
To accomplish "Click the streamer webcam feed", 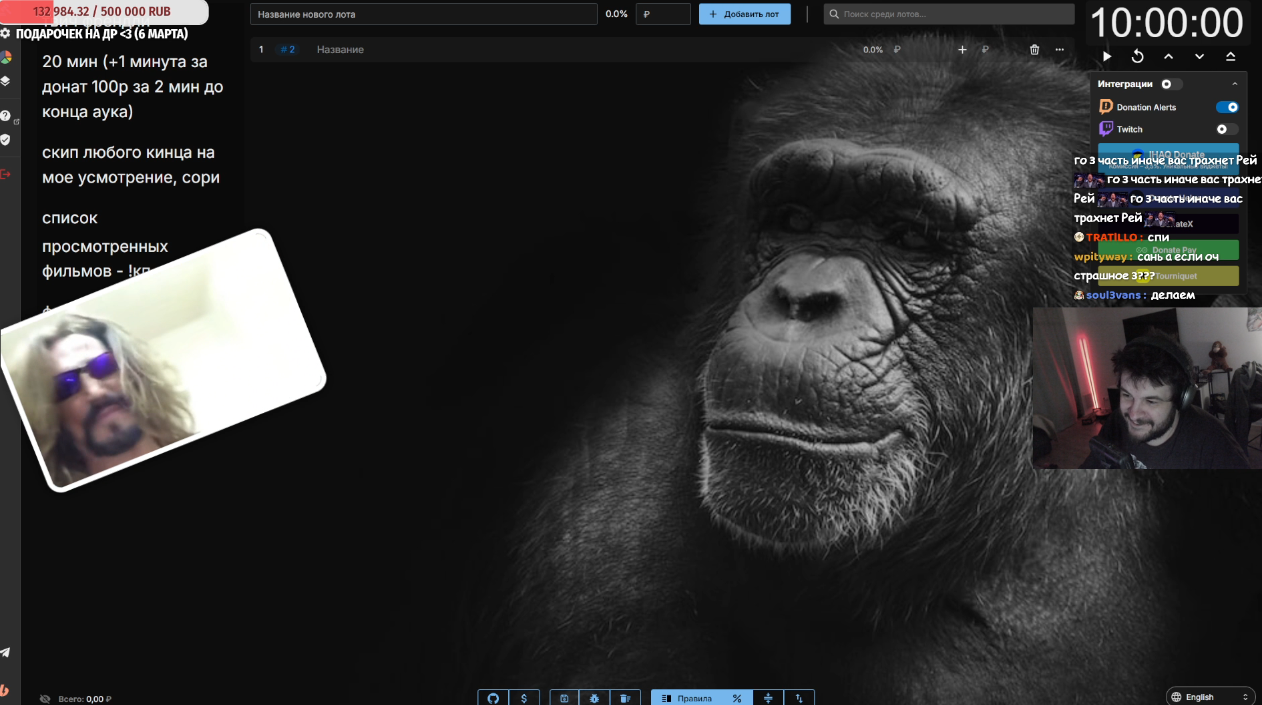I will tap(1147, 387).
